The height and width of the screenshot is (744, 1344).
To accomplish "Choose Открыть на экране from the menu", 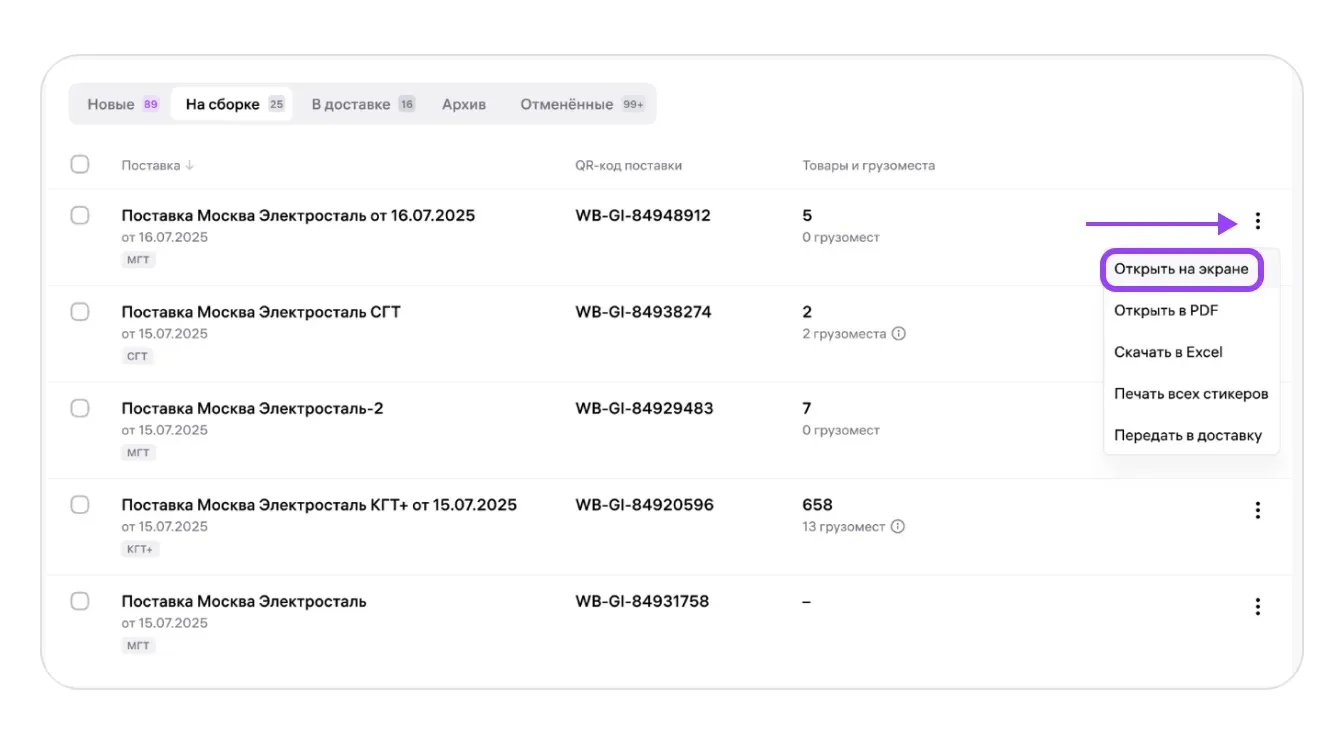I will point(1181,270).
